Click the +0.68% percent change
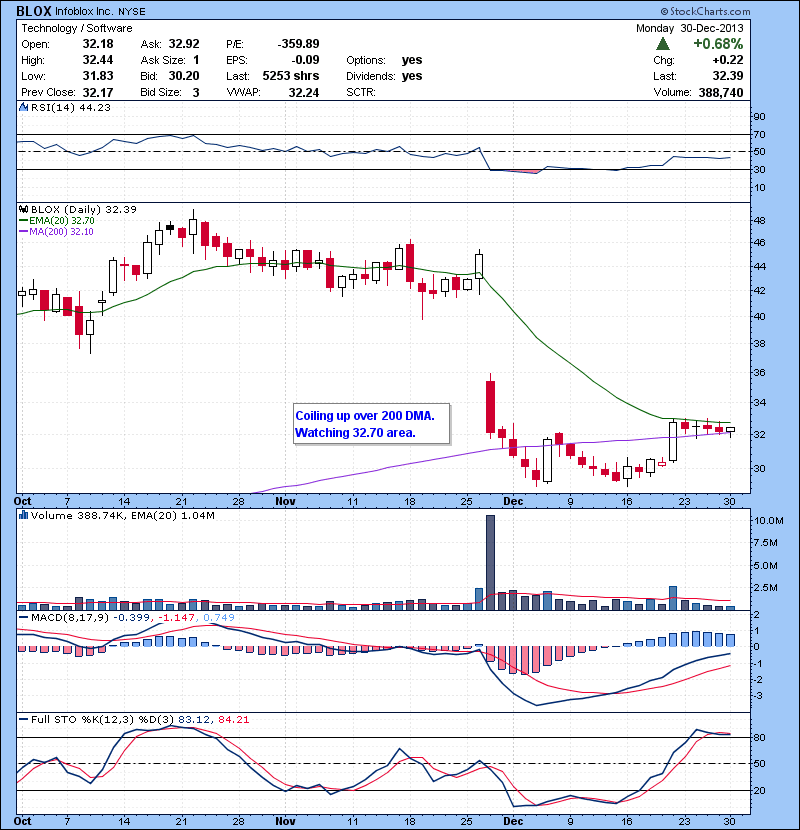Image resolution: width=800 pixels, height=830 pixels. [718, 44]
